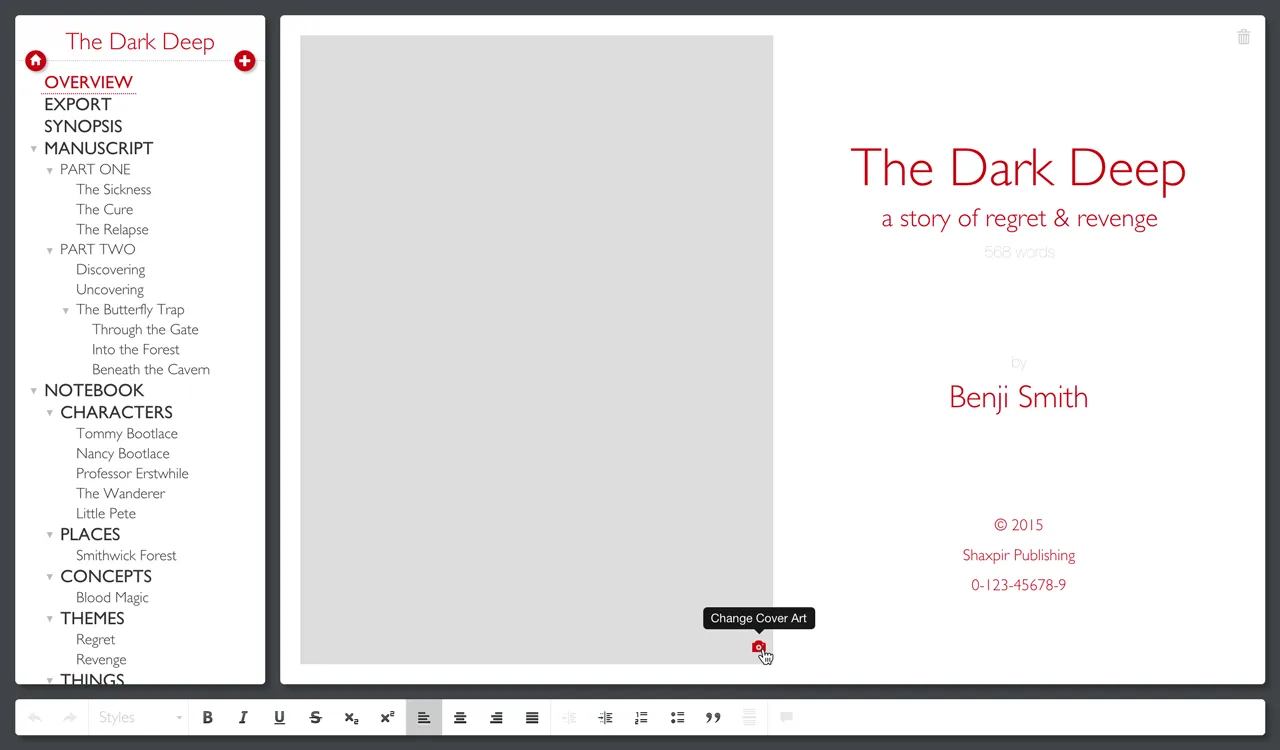Apply strikethrough formatting
The width and height of the screenshot is (1280, 750).
pyautogui.click(x=316, y=717)
